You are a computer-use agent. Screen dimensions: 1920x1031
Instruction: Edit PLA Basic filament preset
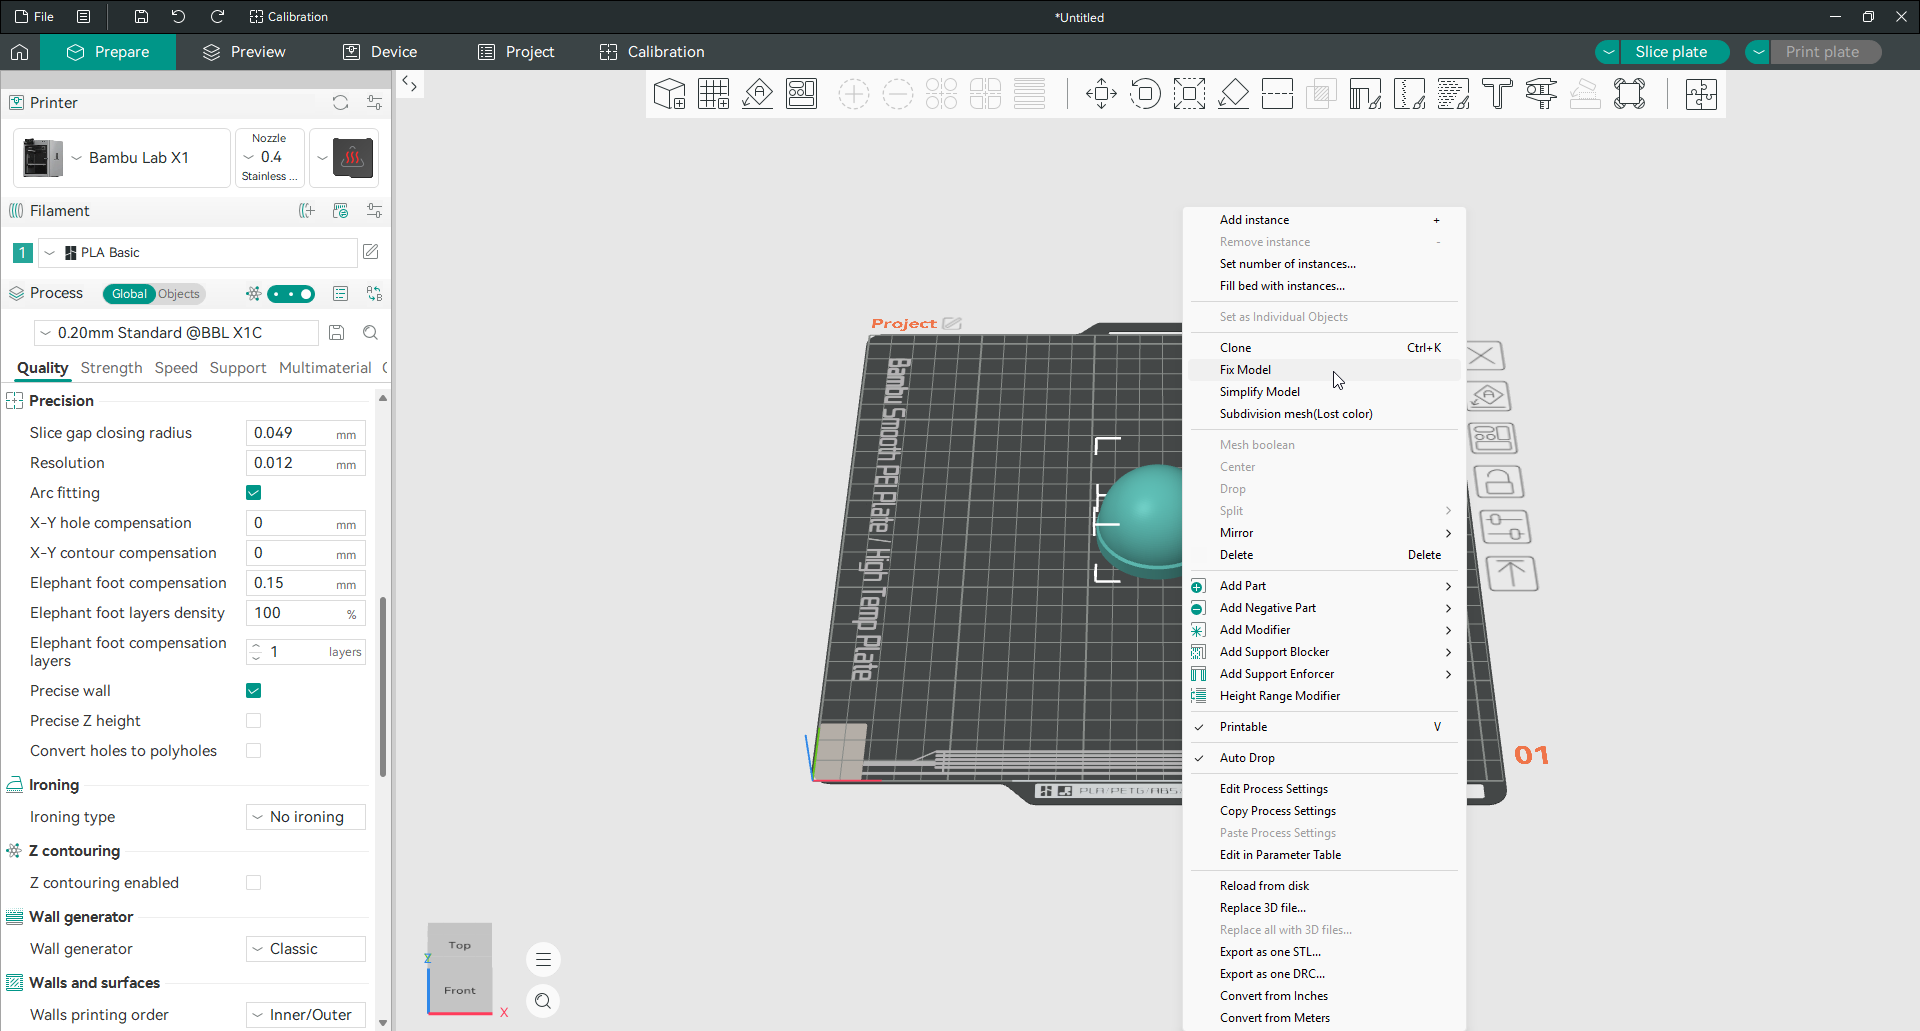370,252
